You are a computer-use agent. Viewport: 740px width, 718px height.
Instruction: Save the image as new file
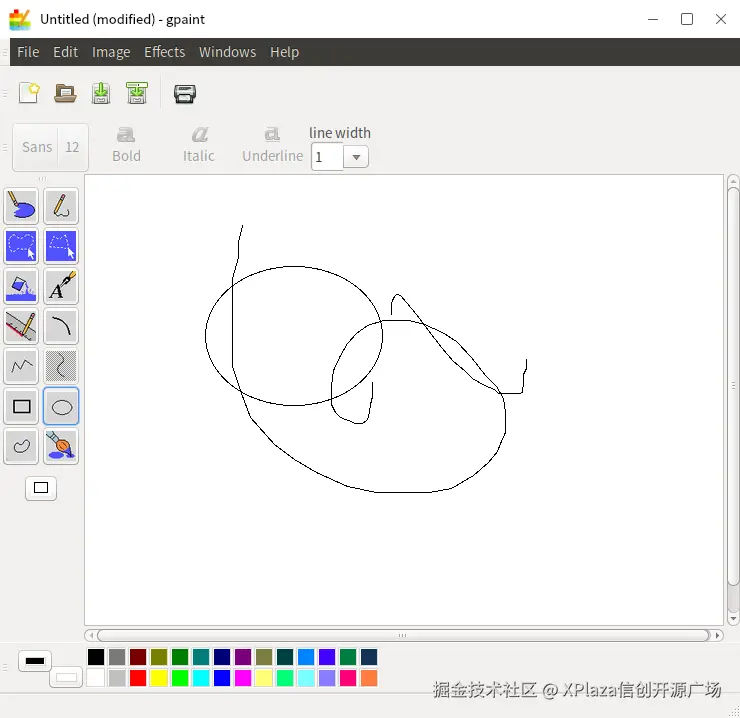[137, 93]
